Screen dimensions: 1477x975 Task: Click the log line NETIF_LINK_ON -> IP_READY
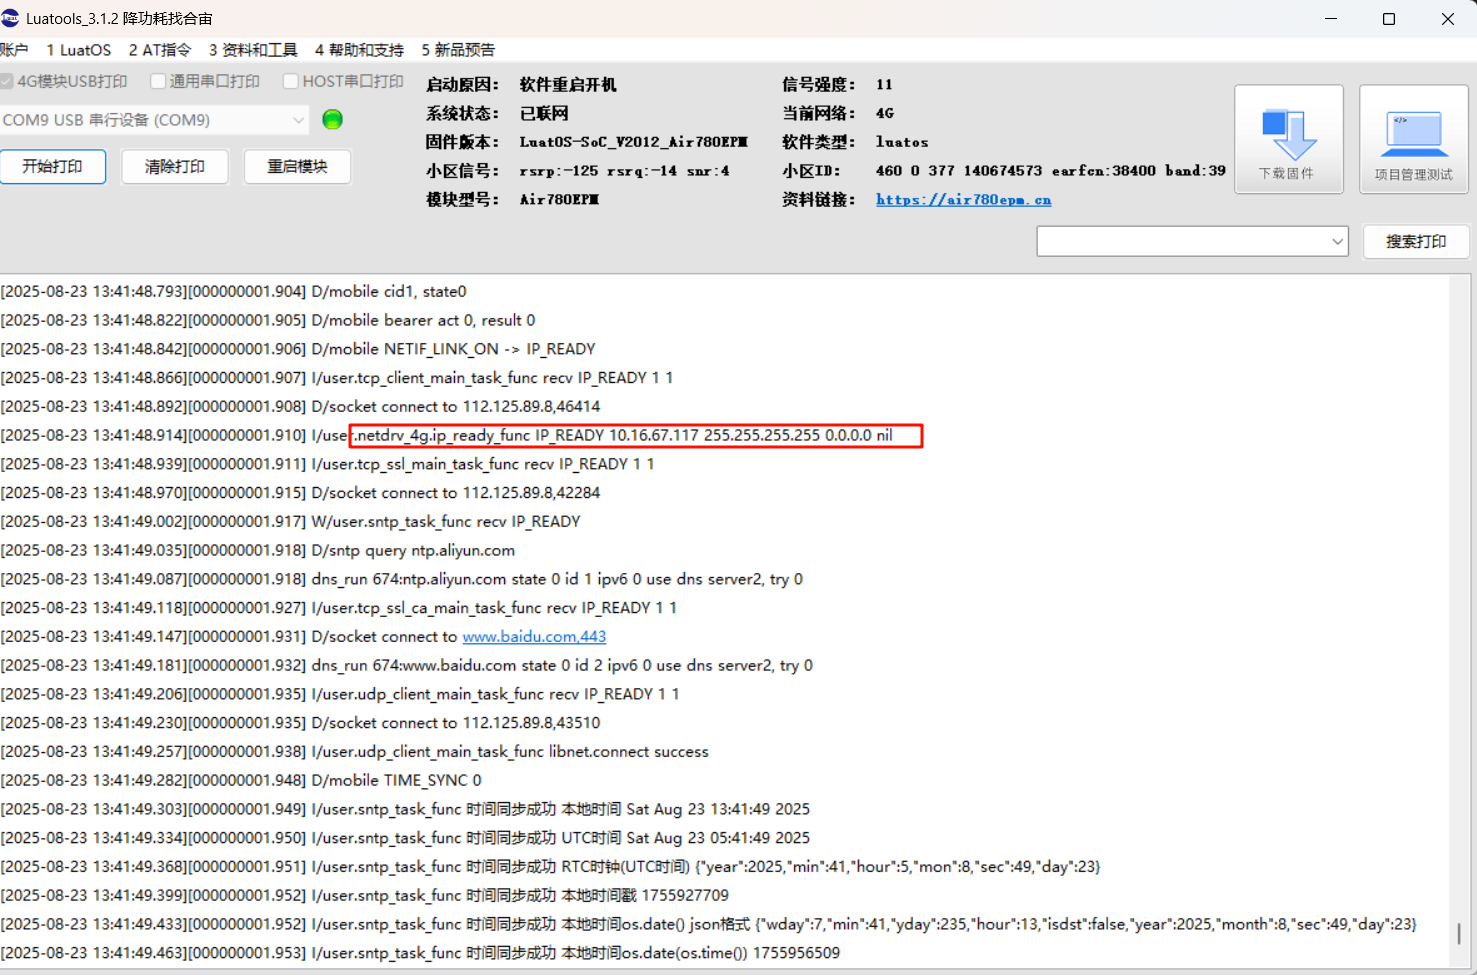tap(298, 349)
